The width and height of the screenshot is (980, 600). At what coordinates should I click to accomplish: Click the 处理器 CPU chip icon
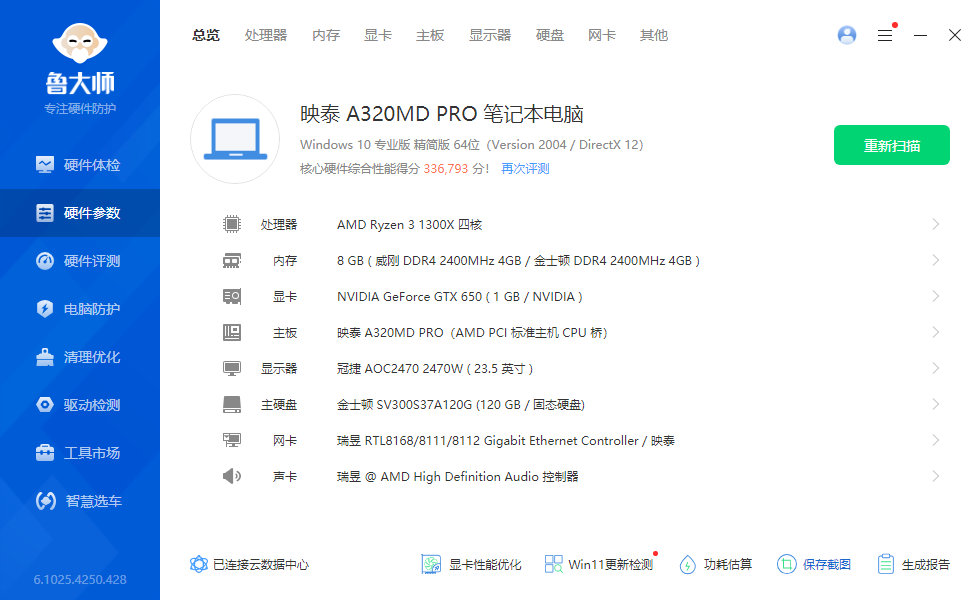click(x=232, y=224)
